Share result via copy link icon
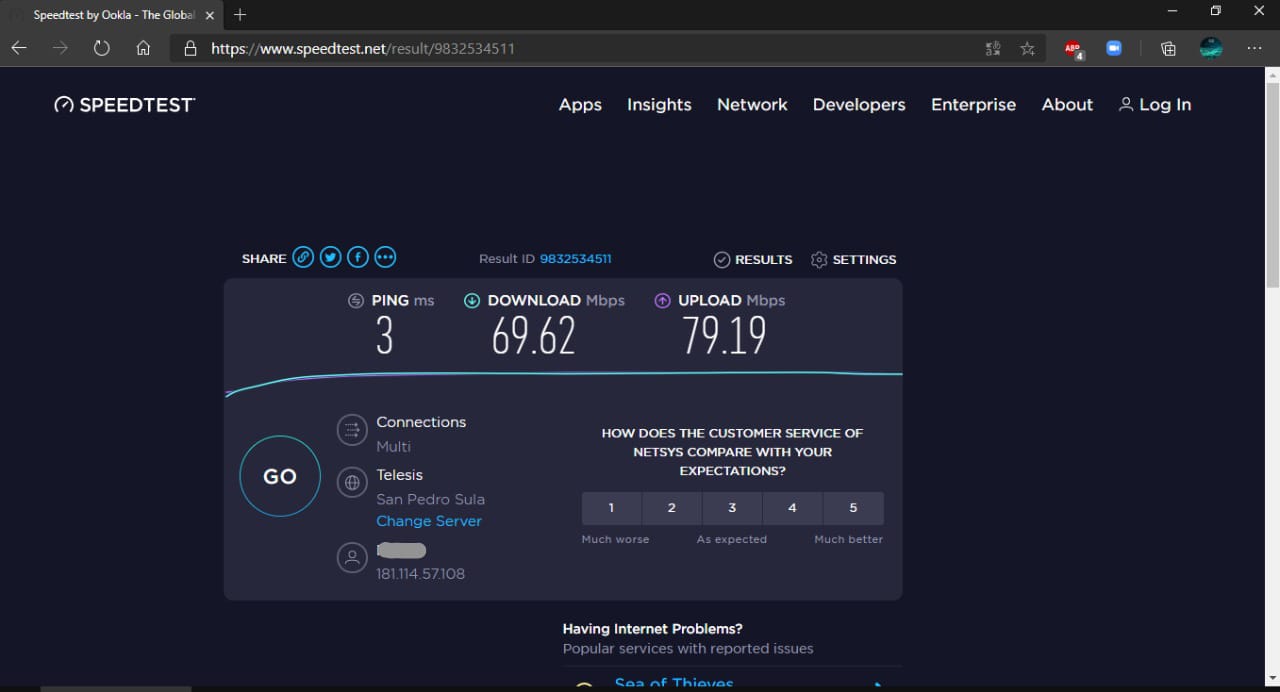1280x692 pixels. [303, 258]
